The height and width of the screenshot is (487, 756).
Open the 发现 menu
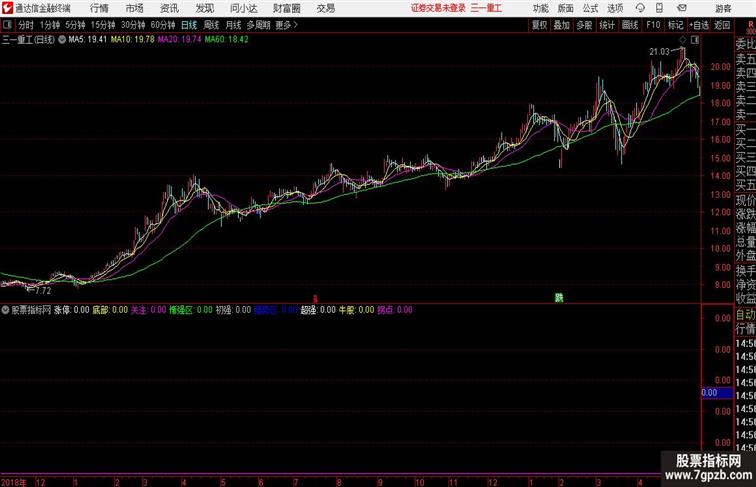[204, 8]
